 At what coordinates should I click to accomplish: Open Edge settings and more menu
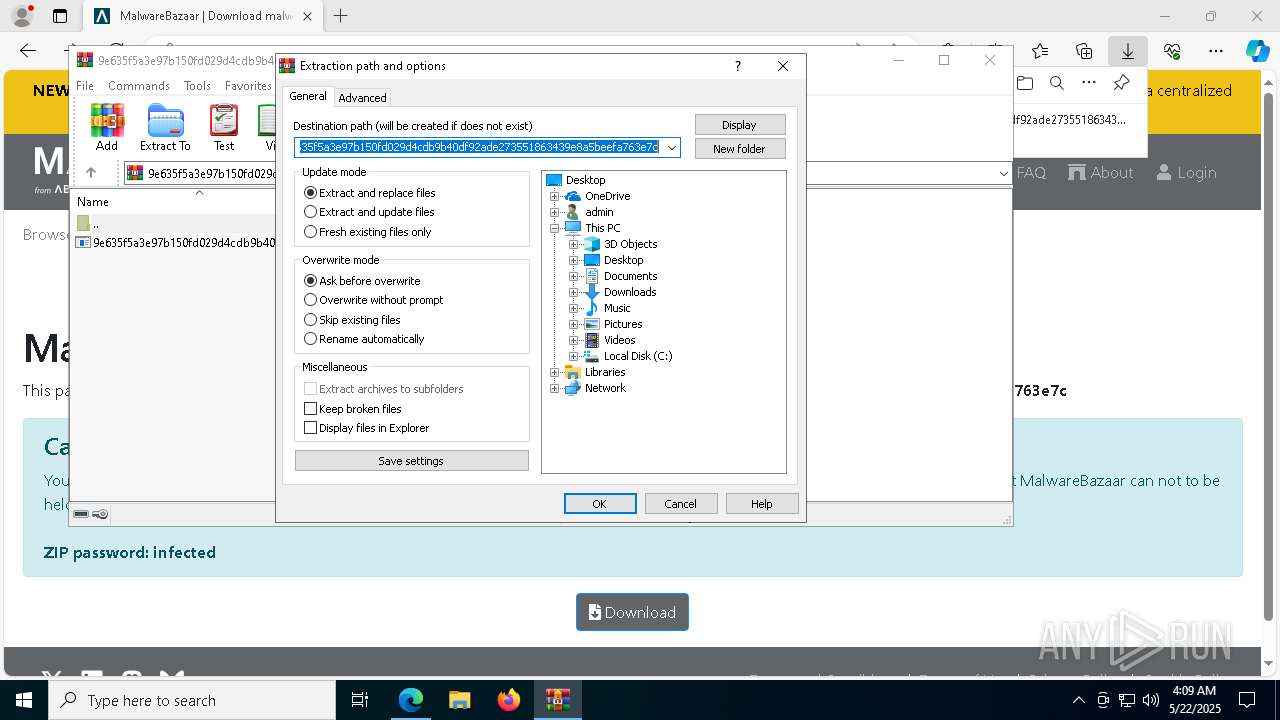pyautogui.click(x=1215, y=51)
